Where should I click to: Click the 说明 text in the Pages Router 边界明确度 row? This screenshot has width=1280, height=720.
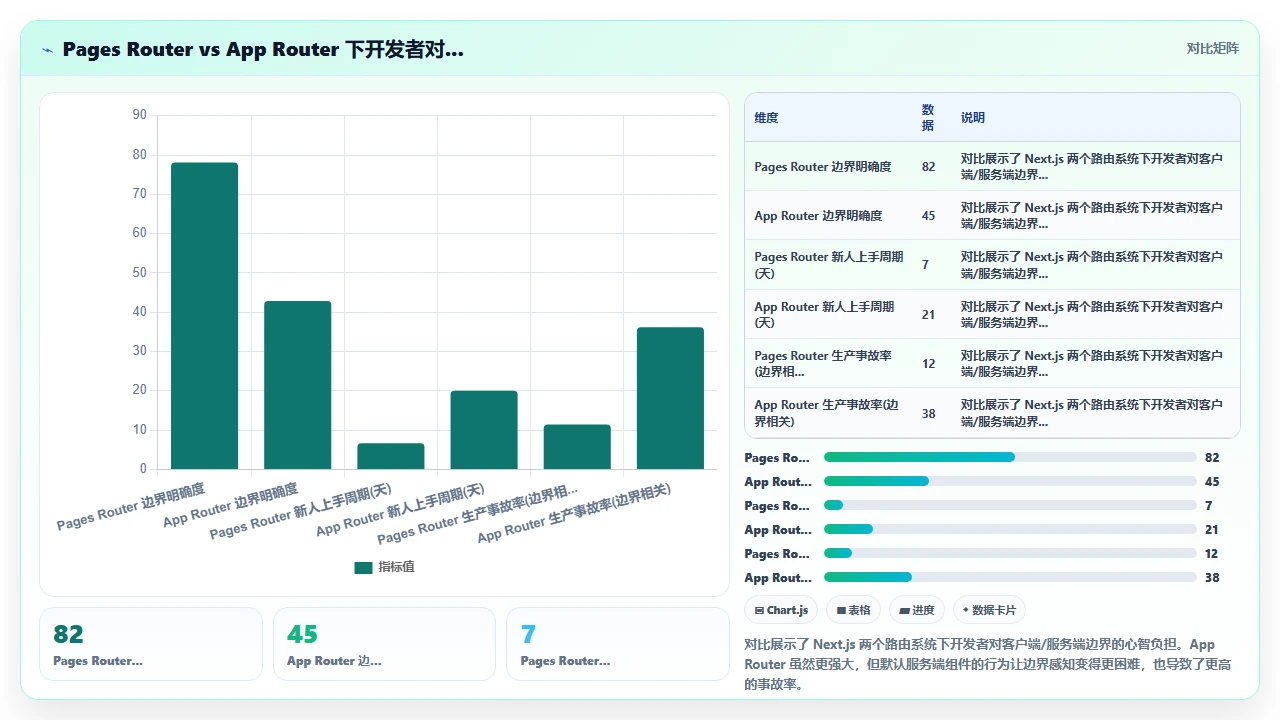tap(1092, 167)
